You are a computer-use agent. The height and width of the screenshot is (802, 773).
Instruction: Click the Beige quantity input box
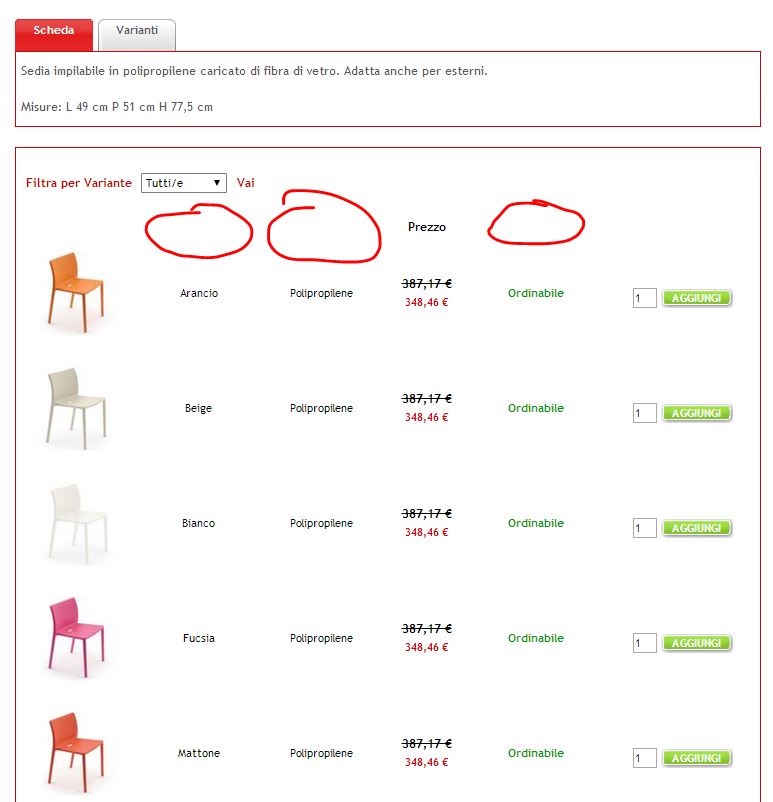pyautogui.click(x=644, y=413)
